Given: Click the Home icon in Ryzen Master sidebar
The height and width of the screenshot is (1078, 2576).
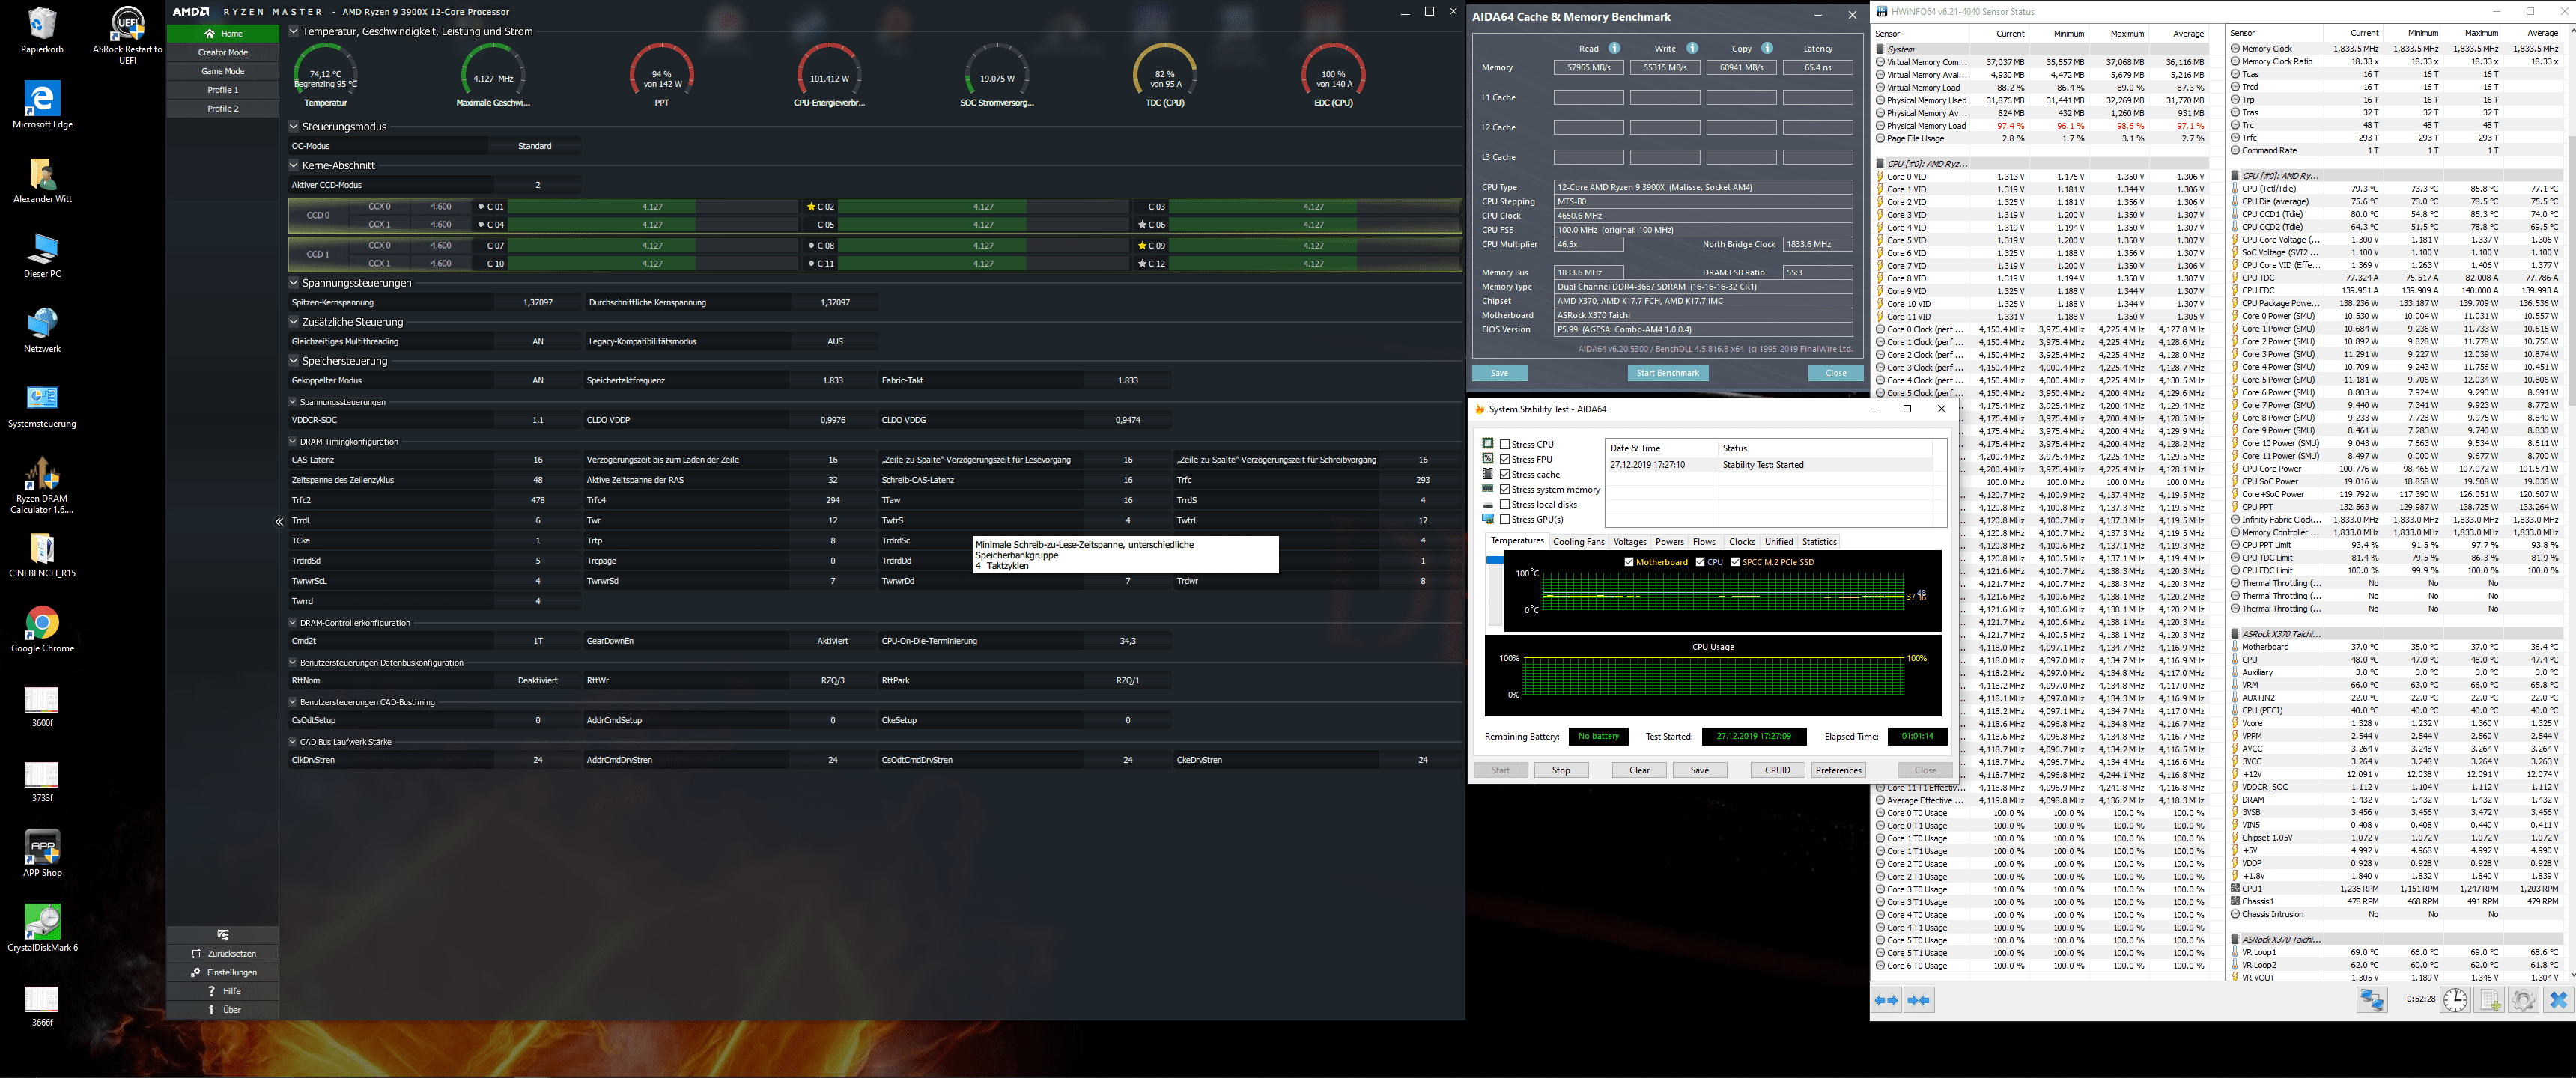Looking at the screenshot, I should pyautogui.click(x=209, y=34).
